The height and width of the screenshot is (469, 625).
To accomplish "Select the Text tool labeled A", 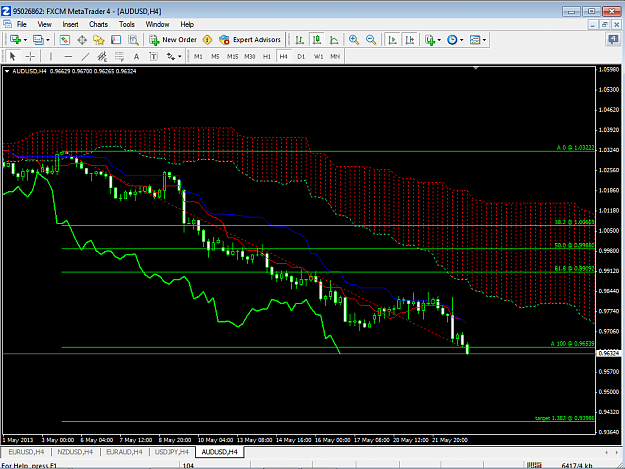I will [136, 56].
